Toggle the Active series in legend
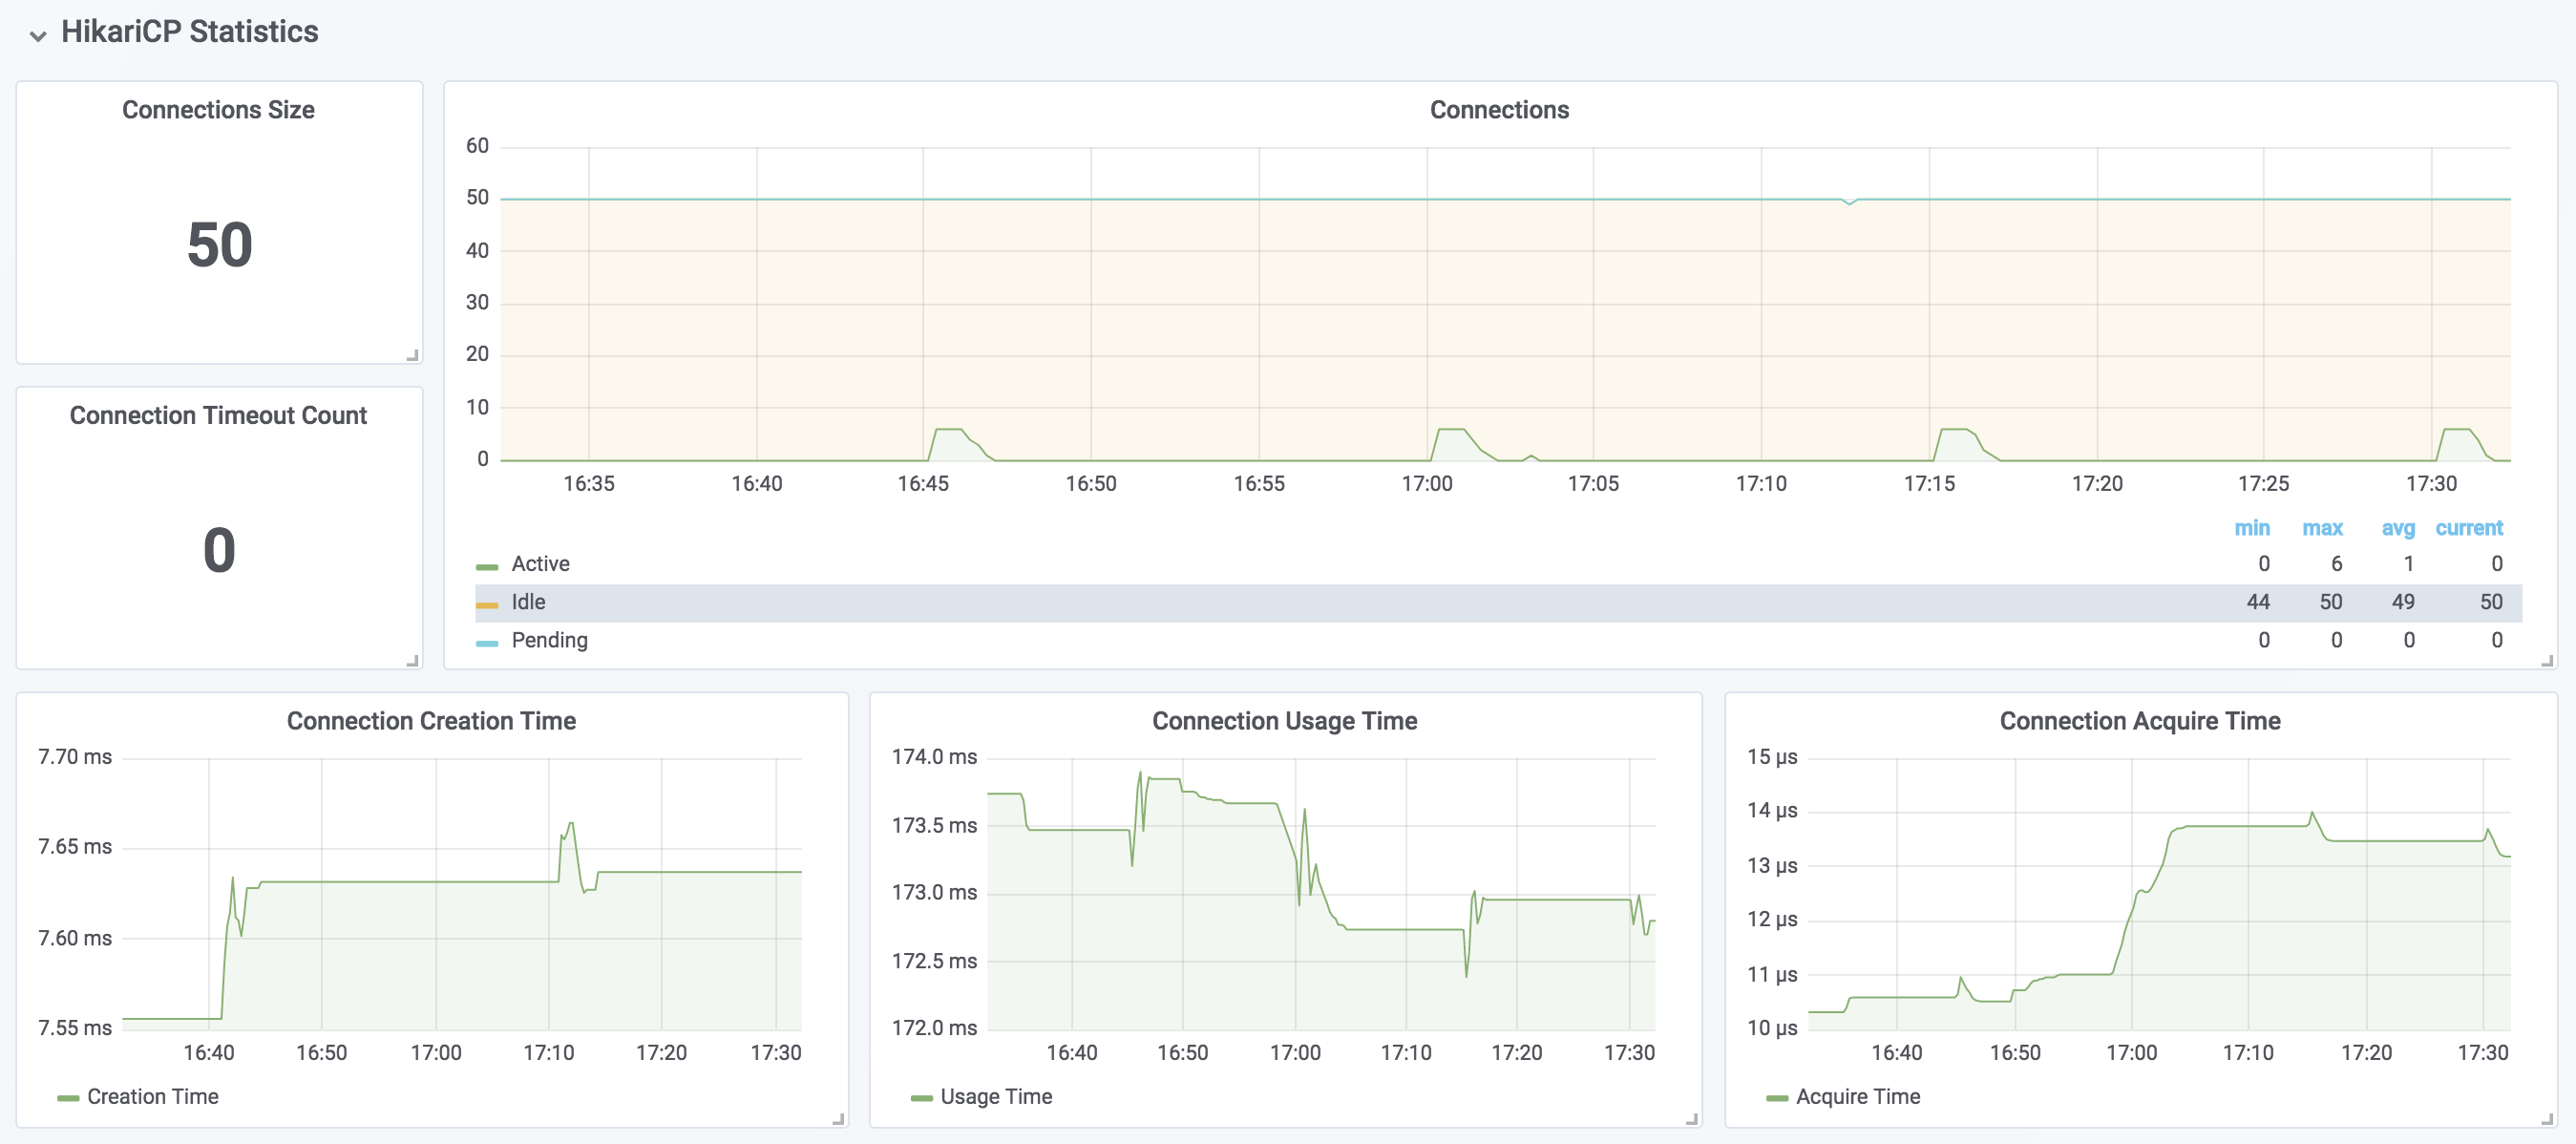 [540, 564]
